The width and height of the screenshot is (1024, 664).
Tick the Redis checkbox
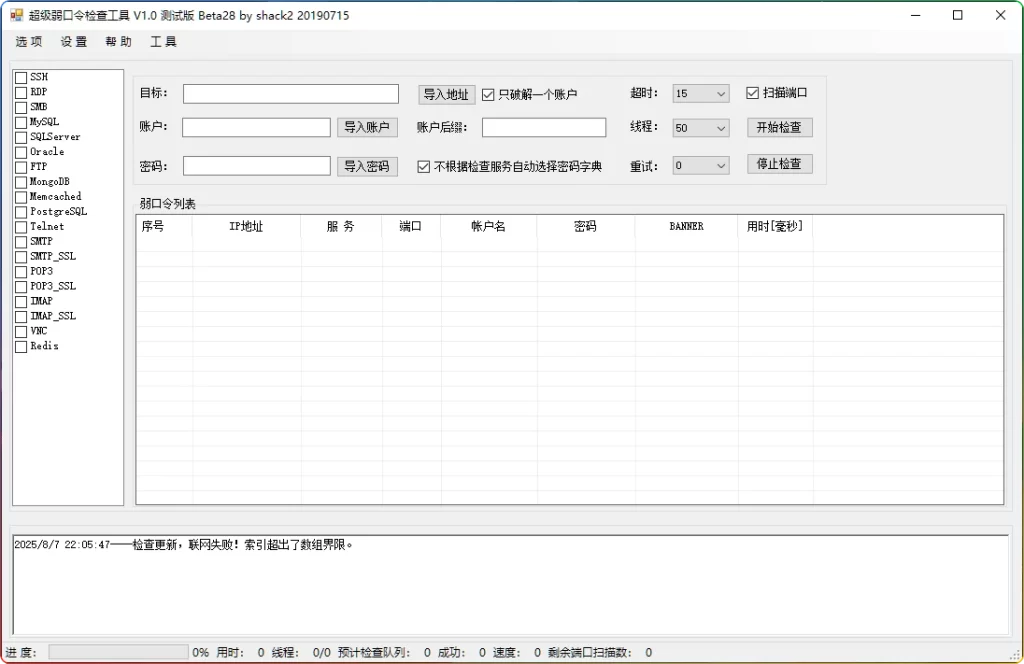click(x=21, y=347)
